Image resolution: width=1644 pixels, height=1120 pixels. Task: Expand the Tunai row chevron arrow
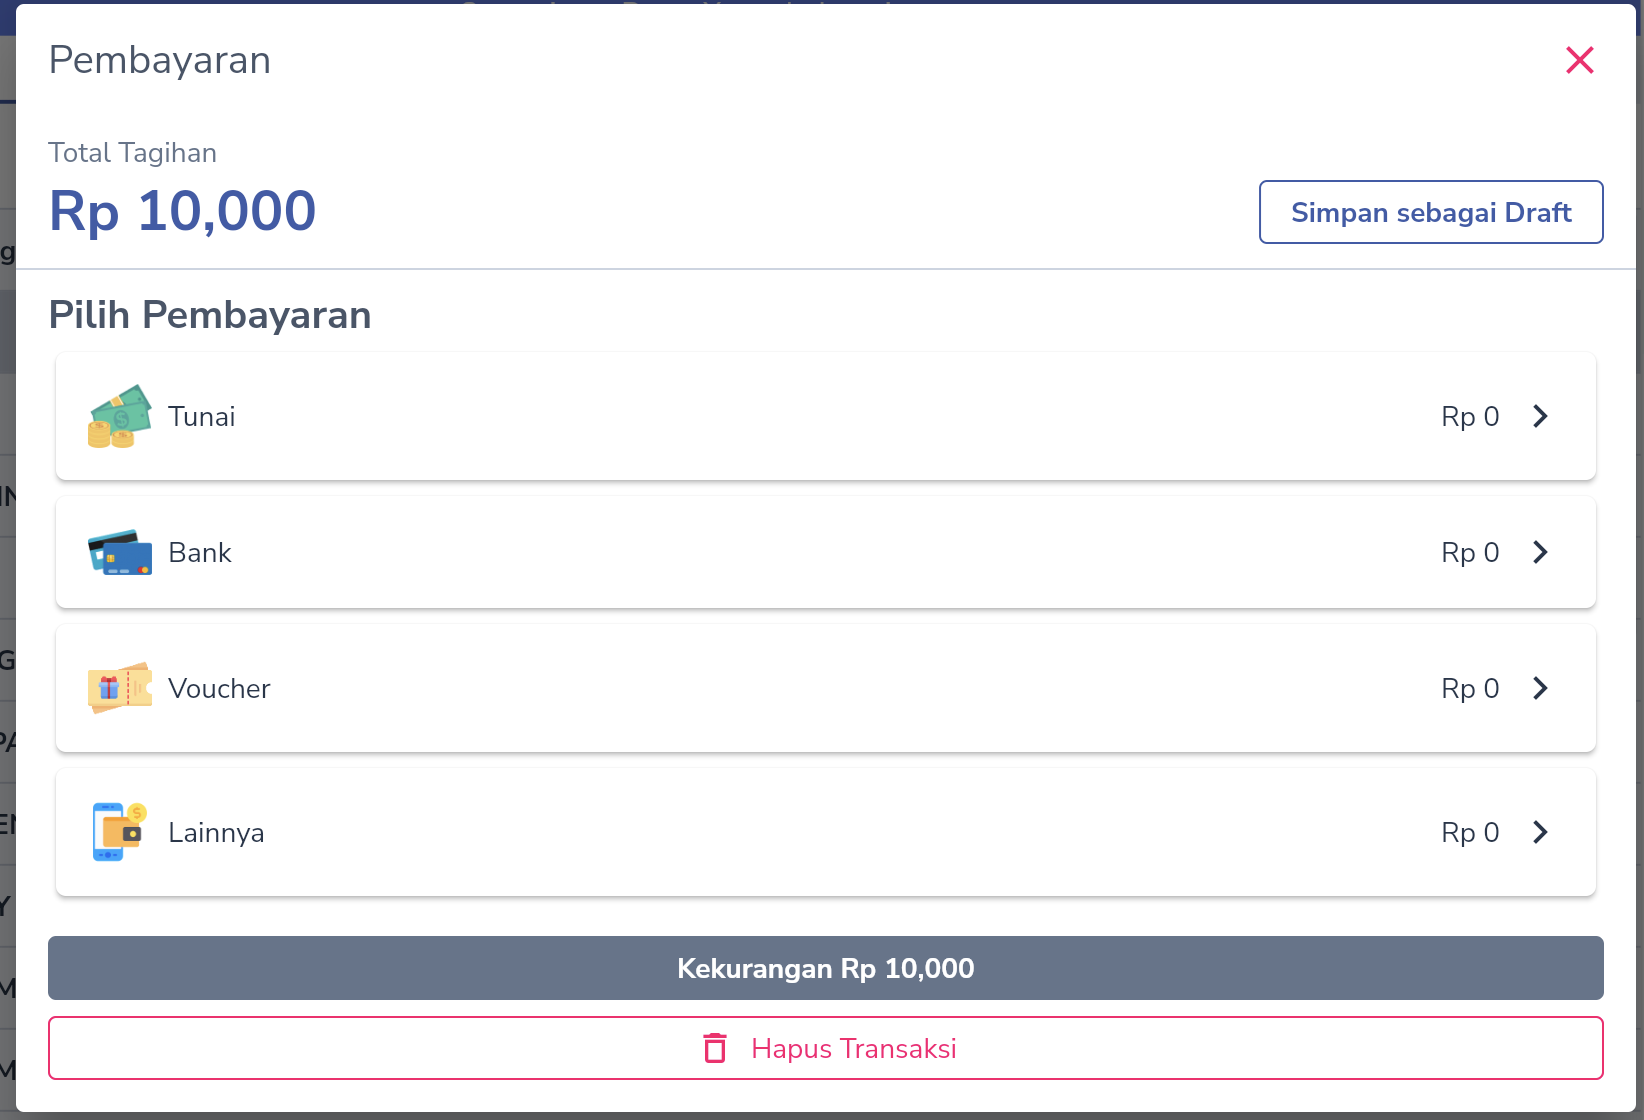(x=1541, y=416)
